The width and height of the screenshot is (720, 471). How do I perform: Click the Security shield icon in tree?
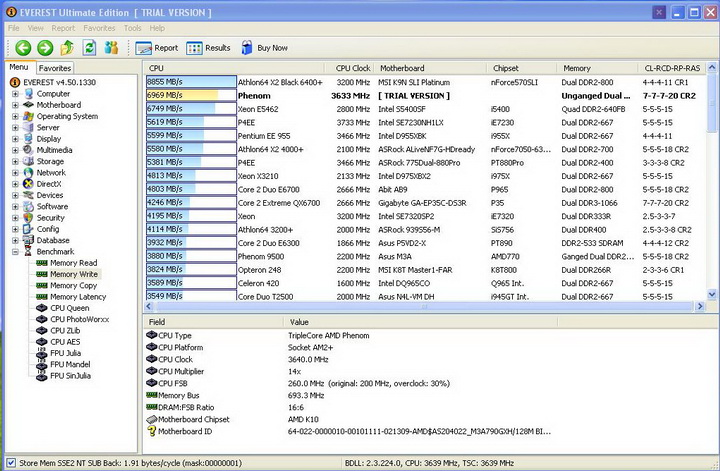pos(28,218)
